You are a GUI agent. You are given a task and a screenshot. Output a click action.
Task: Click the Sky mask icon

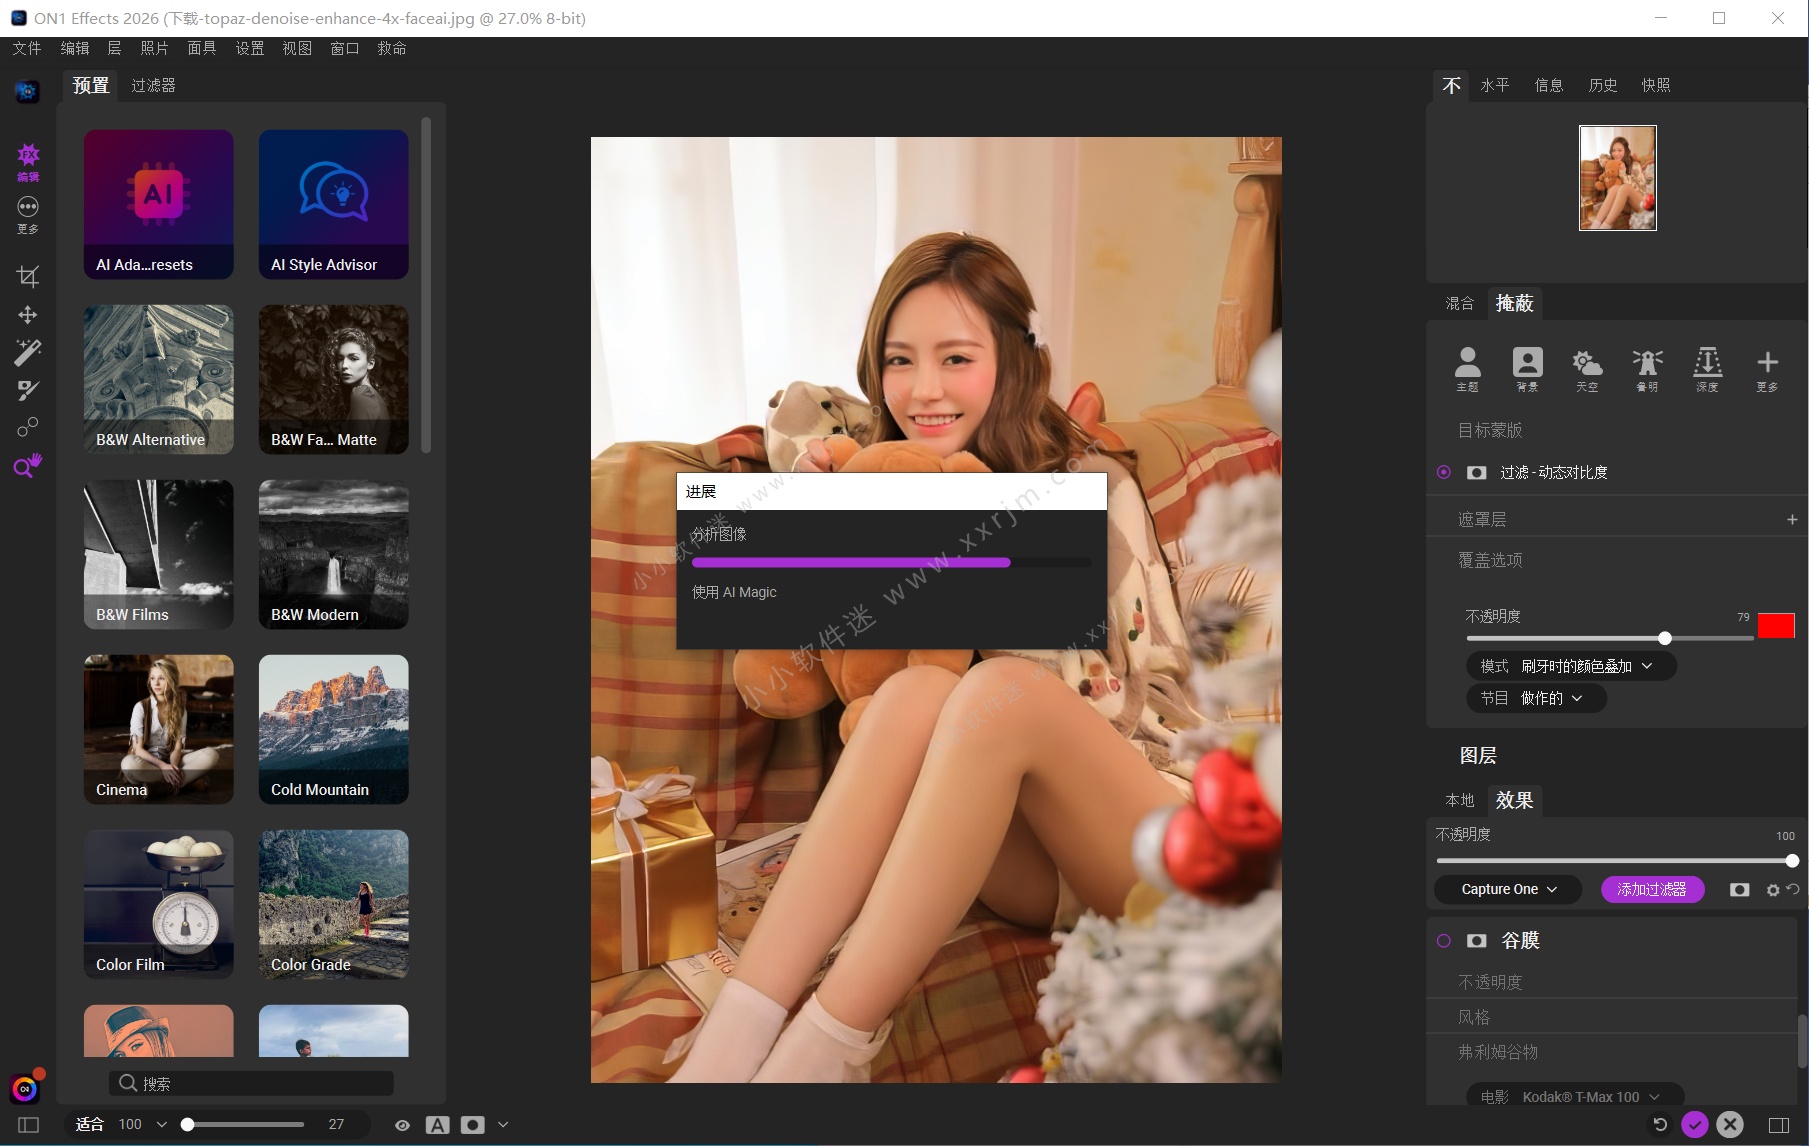[1587, 367]
